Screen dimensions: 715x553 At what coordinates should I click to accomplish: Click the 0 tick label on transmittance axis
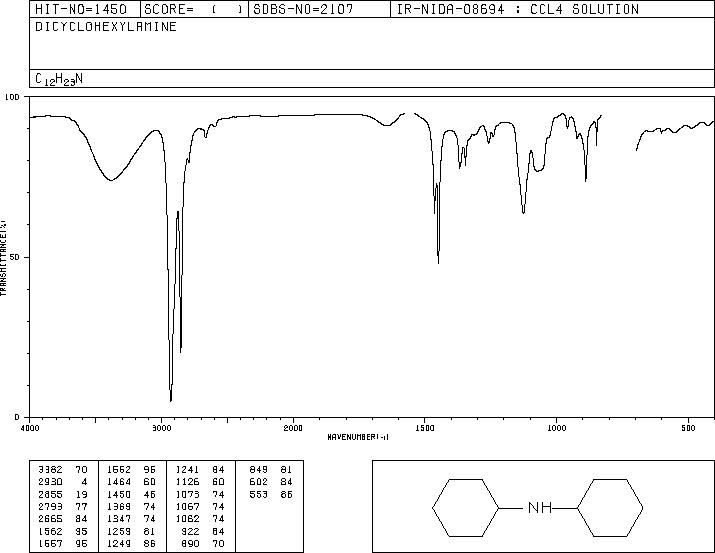17,417
